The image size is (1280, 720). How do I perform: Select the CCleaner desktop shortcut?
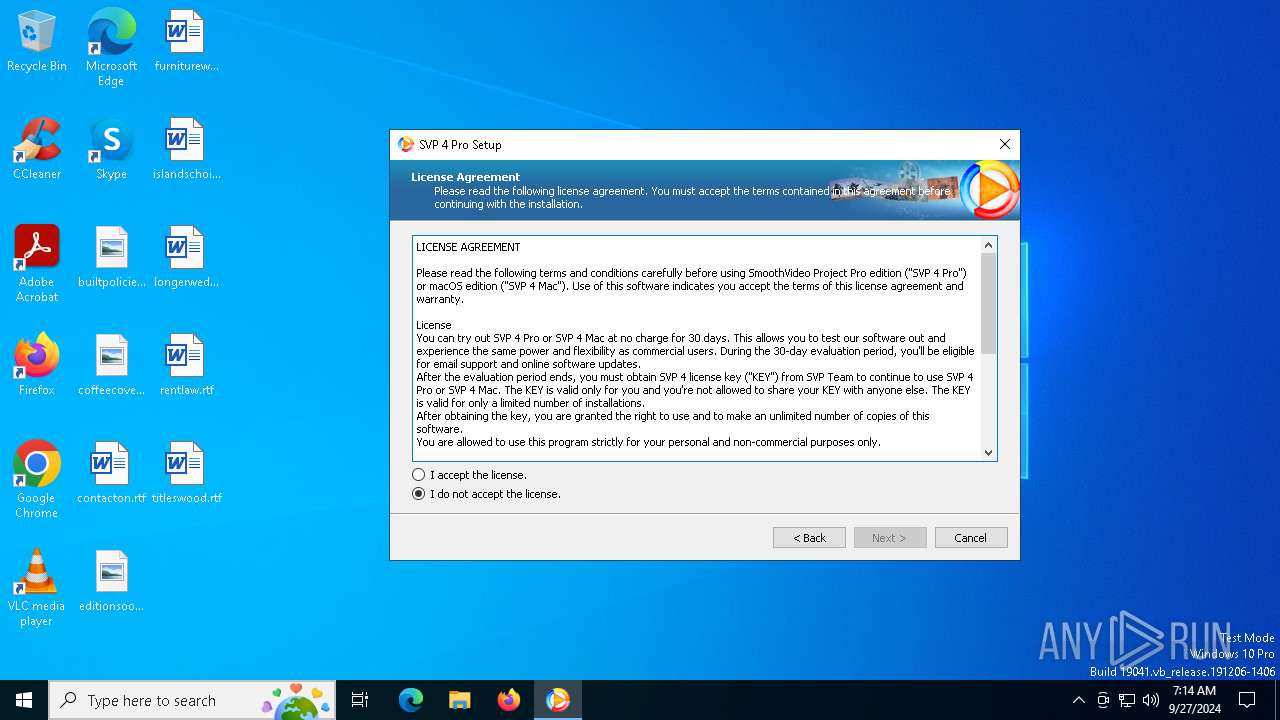pyautogui.click(x=37, y=150)
